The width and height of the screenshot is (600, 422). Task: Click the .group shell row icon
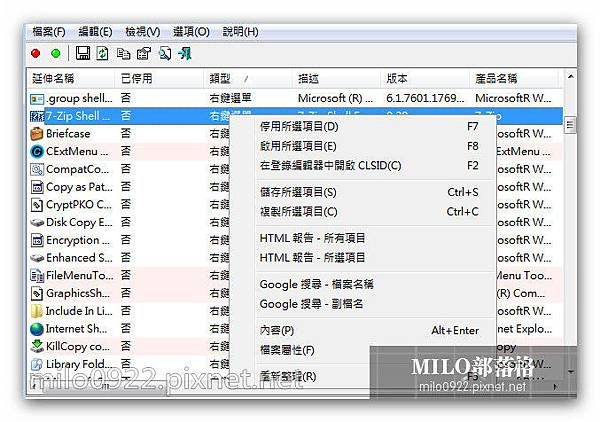click(x=37, y=99)
